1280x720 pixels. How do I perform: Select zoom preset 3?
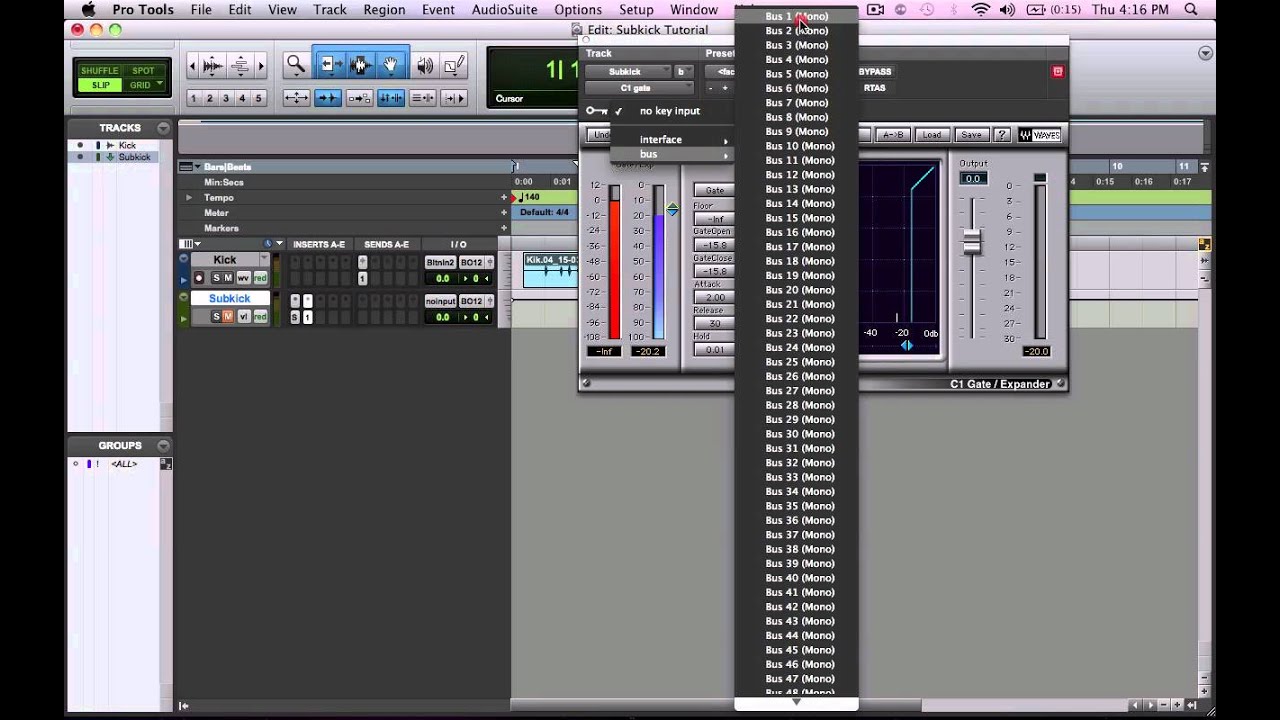click(226, 98)
